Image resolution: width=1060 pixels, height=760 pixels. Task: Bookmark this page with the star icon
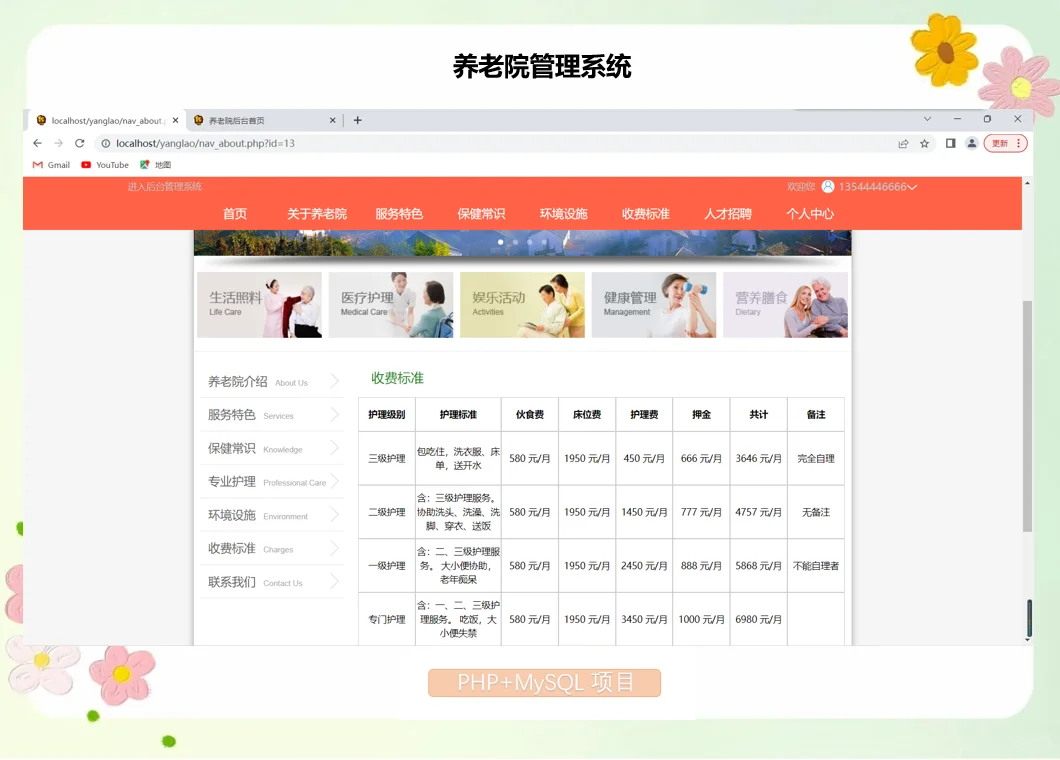(924, 143)
